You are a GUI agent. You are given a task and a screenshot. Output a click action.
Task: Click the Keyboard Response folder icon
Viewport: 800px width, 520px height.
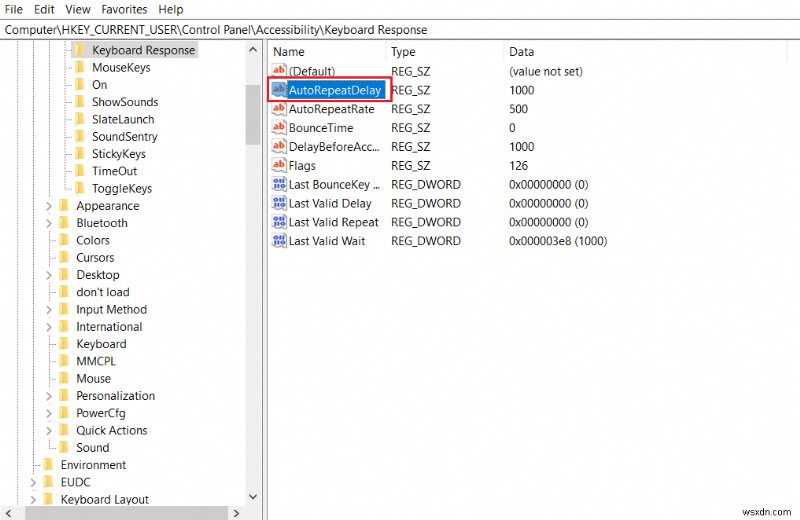click(80, 50)
